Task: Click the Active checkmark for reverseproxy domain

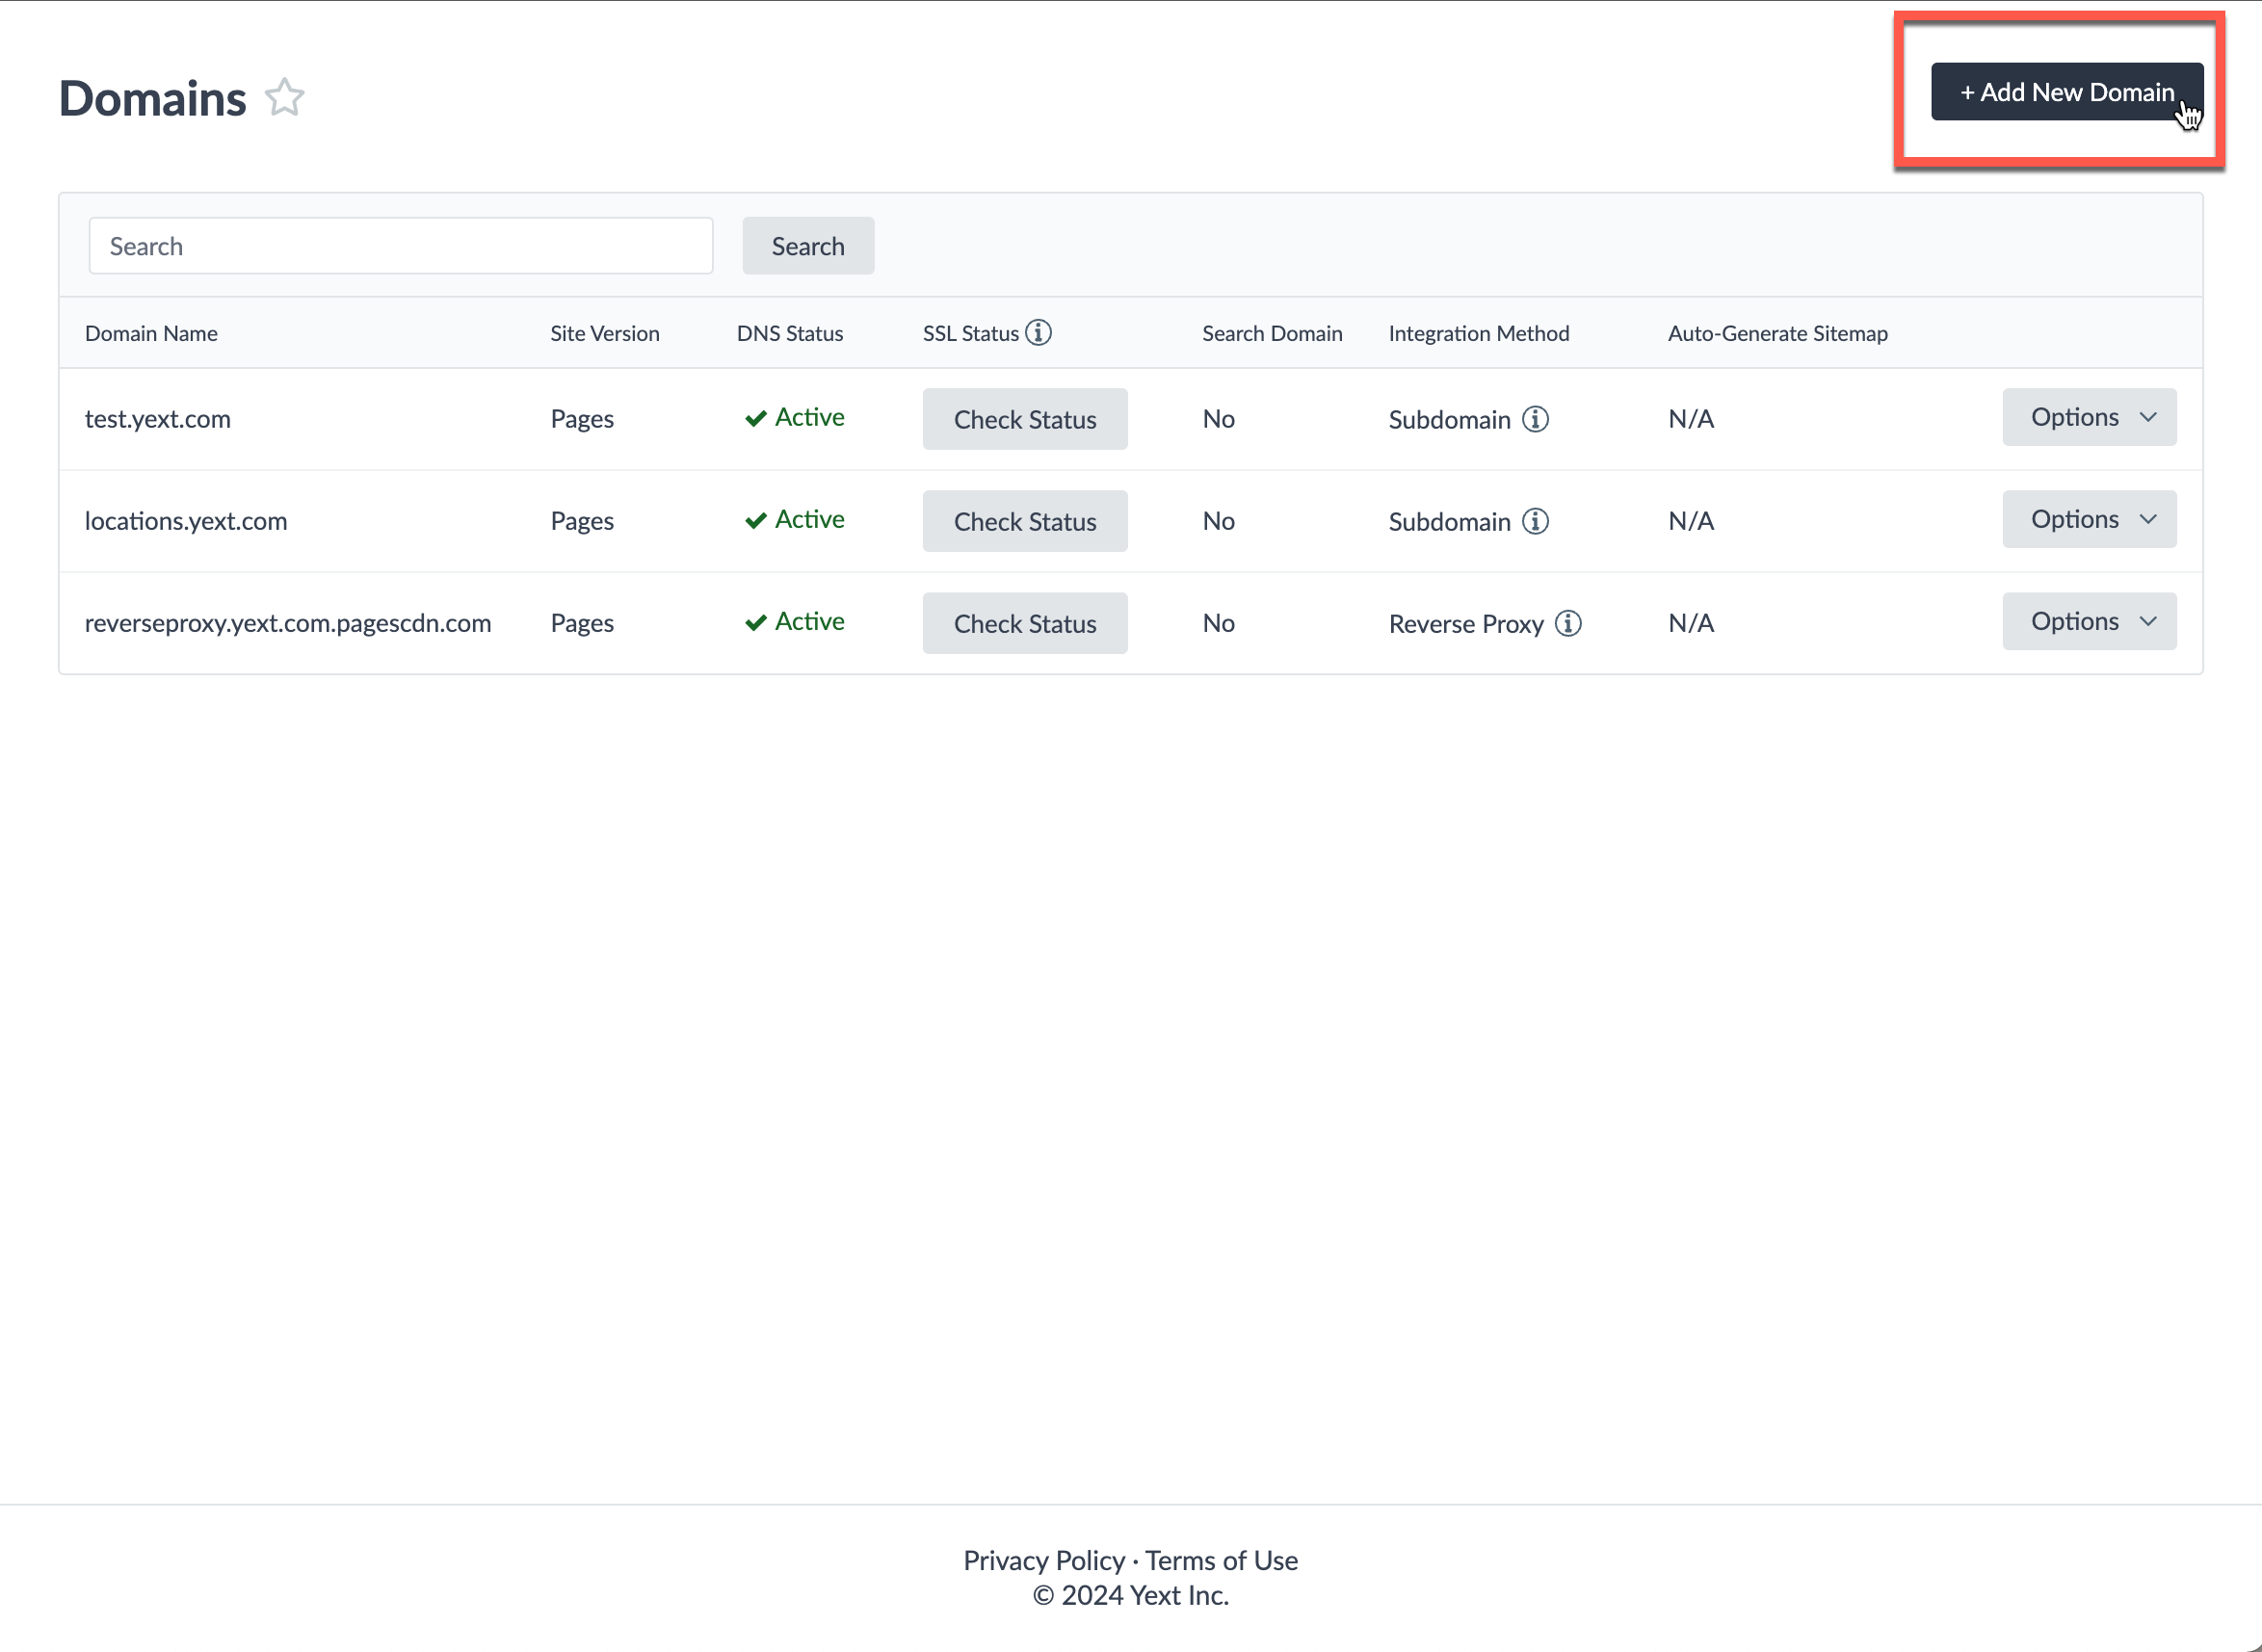Action: tap(756, 622)
